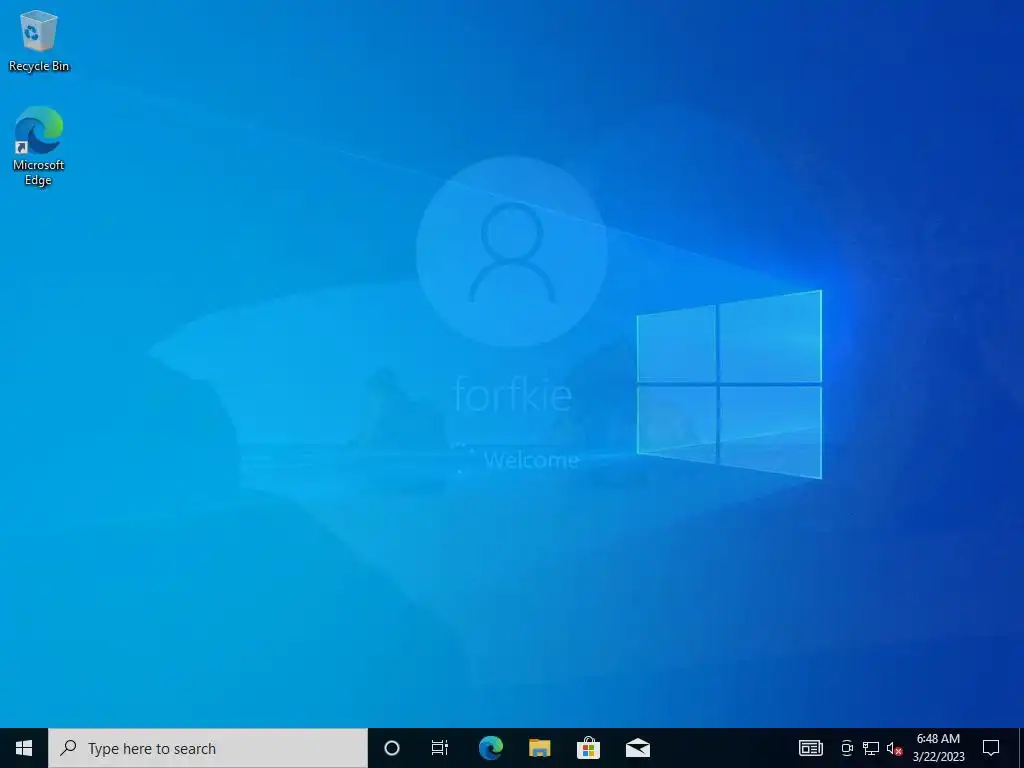The width and height of the screenshot is (1024, 768).
Task: Open Cortana circle button on taskbar
Action: (x=392, y=748)
